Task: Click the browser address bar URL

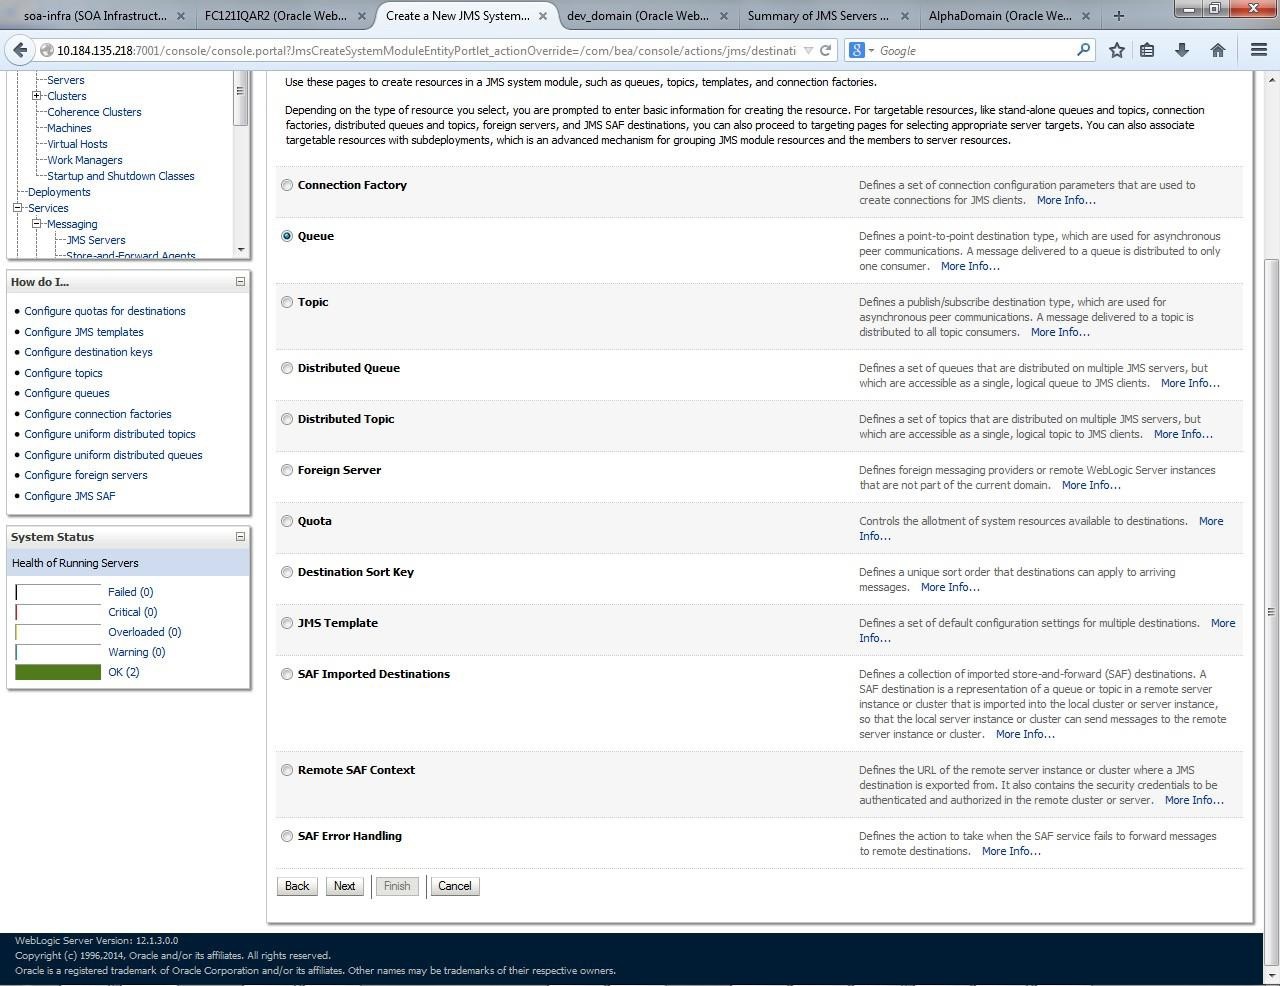Action: coord(426,50)
